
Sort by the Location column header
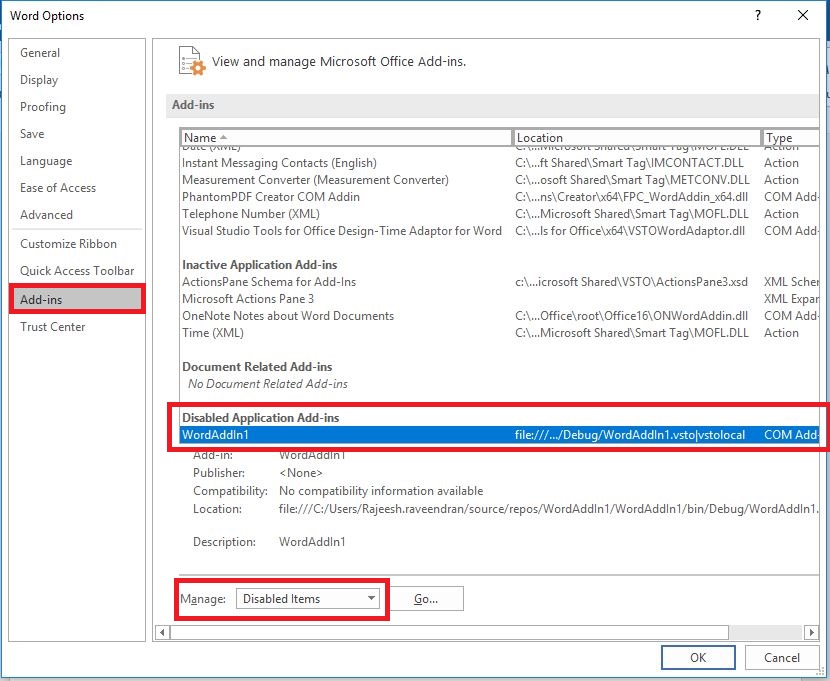[x=637, y=138]
